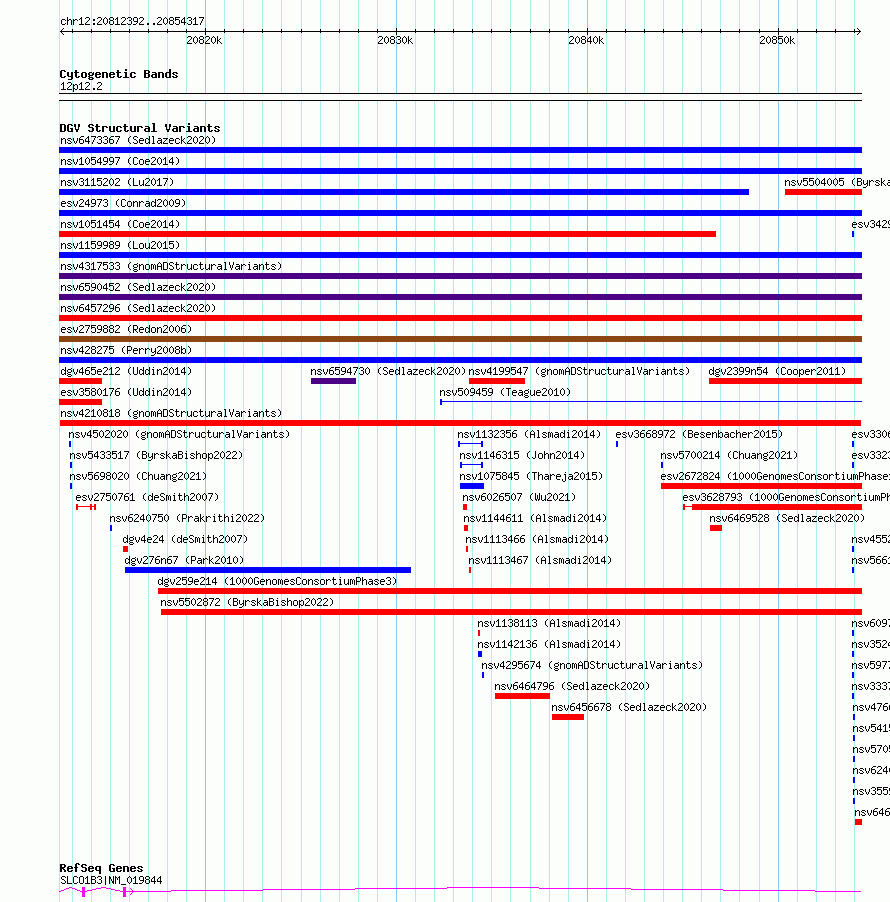Click the red nsv5504005 variant bar

tap(823, 192)
